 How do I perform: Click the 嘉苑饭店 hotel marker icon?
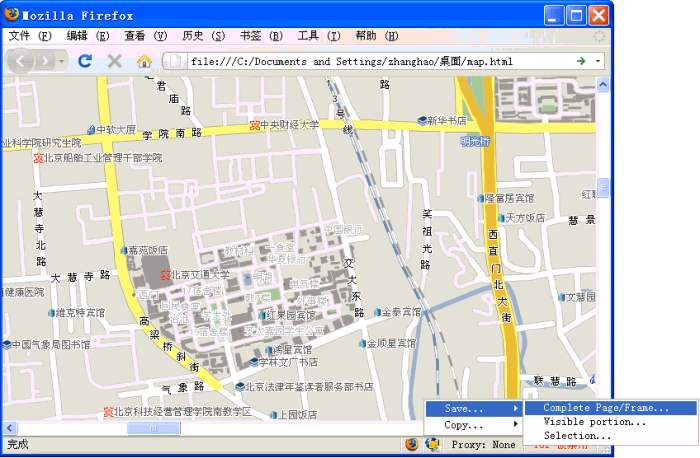(x=124, y=250)
